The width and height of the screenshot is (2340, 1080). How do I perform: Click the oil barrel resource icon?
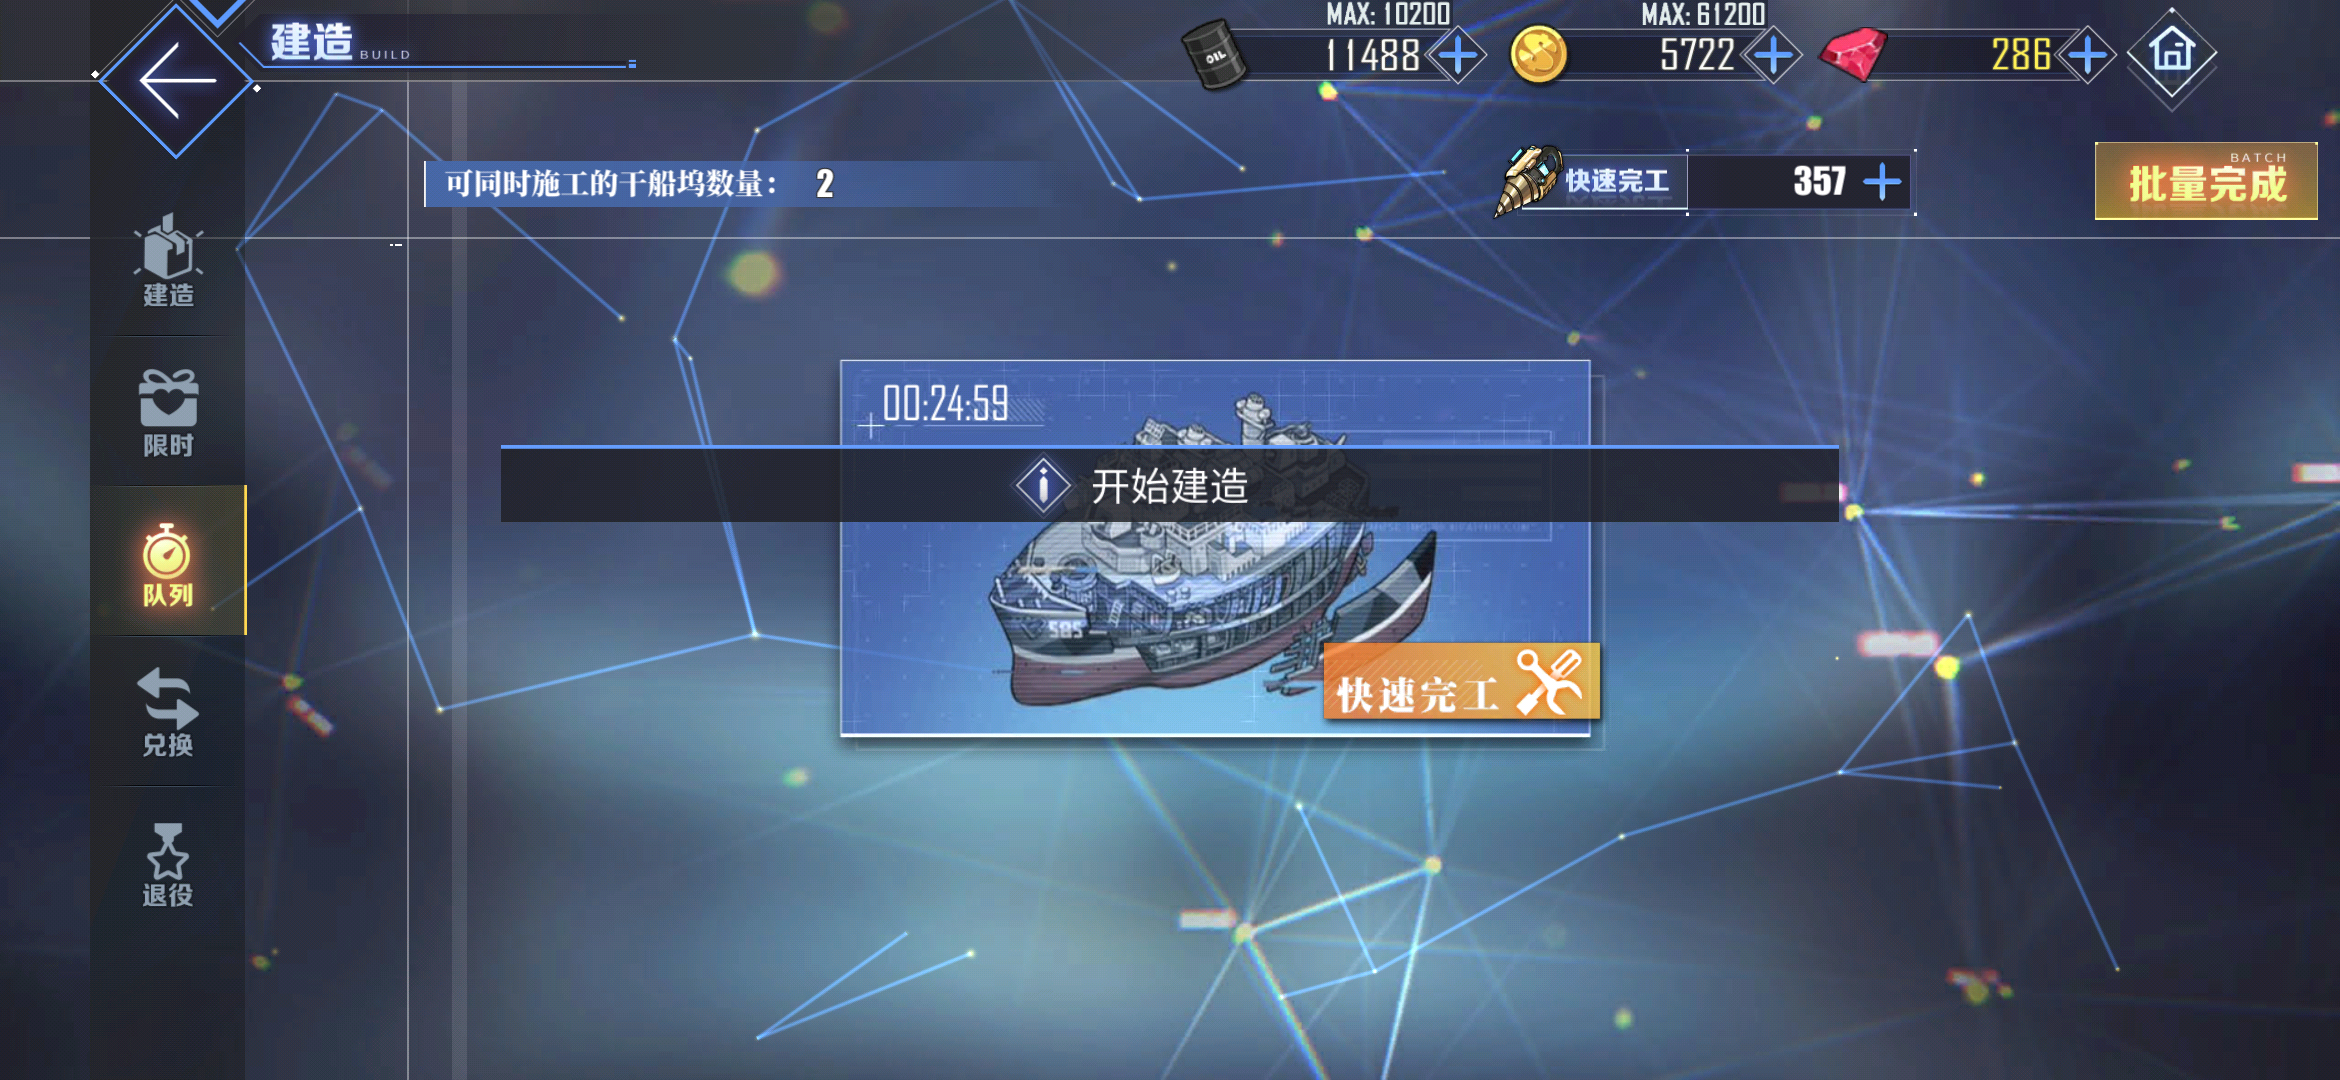pyautogui.click(x=1214, y=54)
